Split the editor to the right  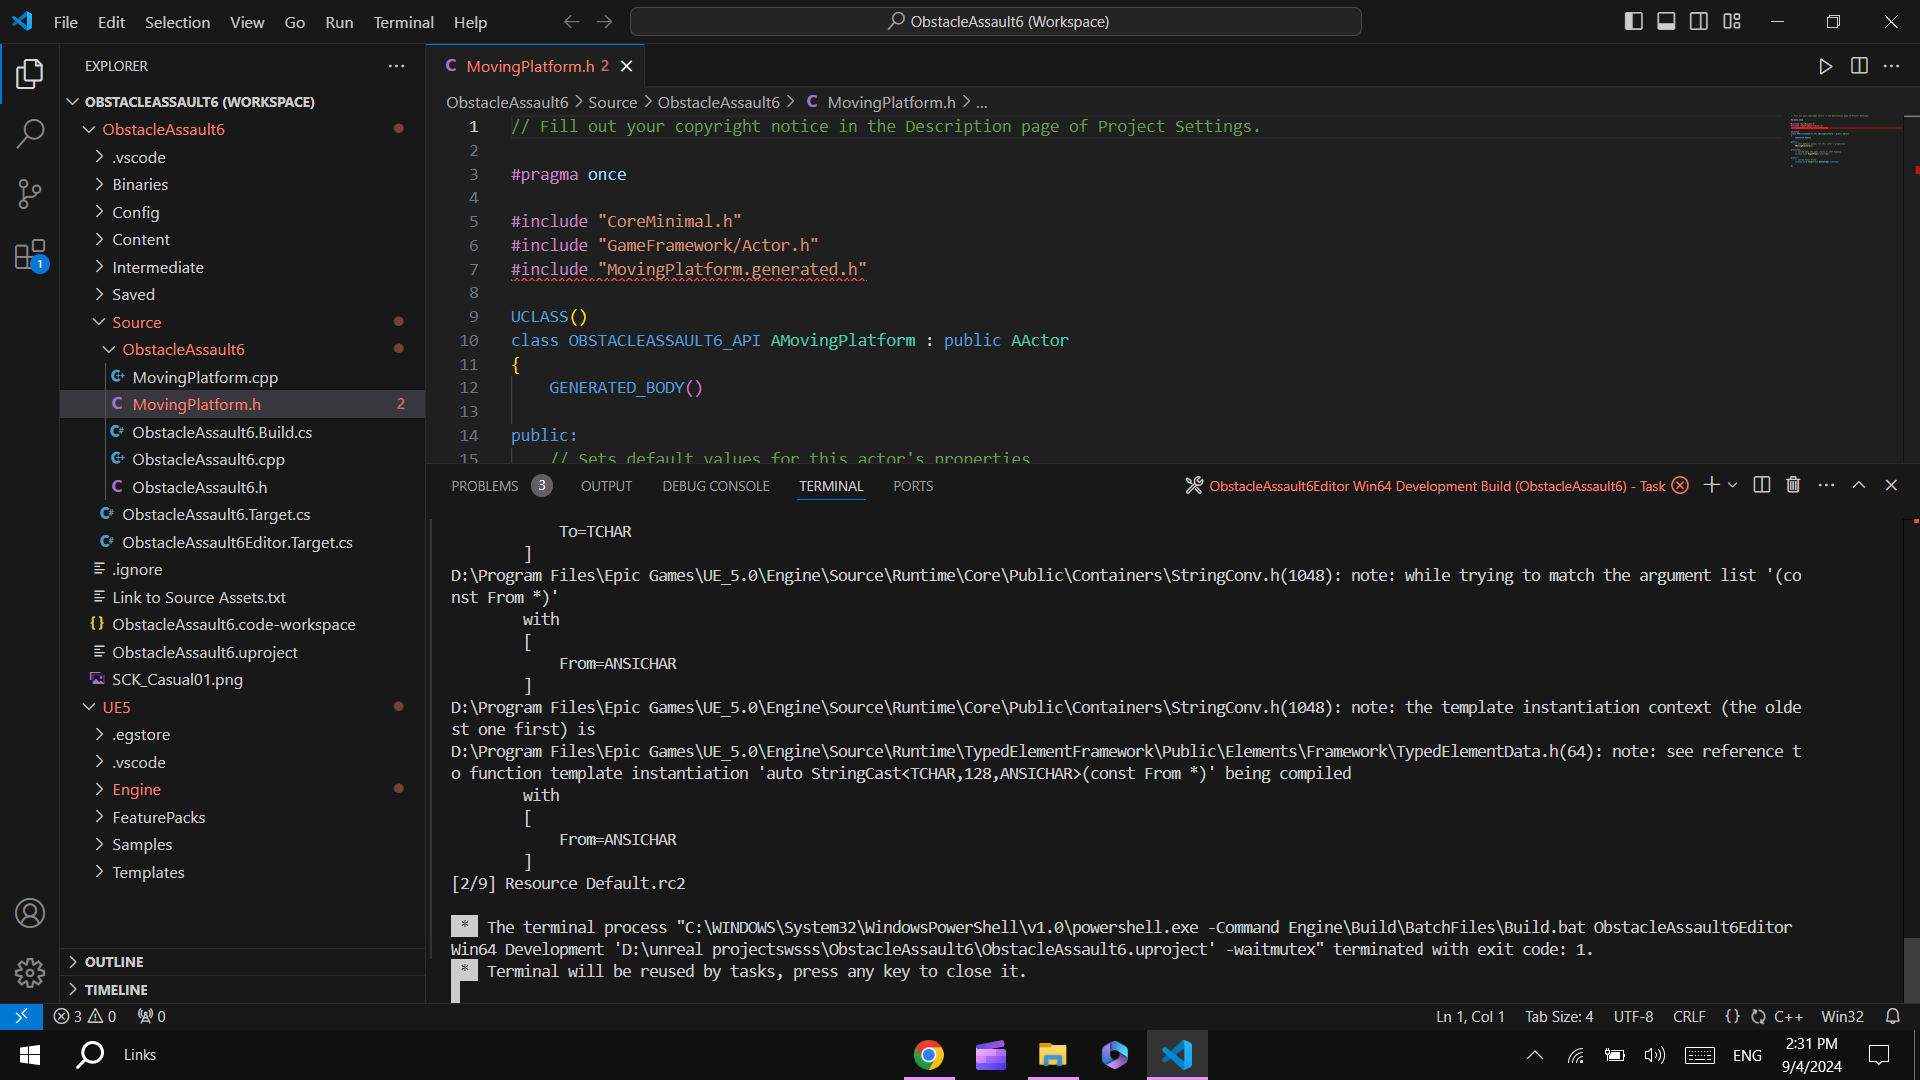(x=1860, y=66)
